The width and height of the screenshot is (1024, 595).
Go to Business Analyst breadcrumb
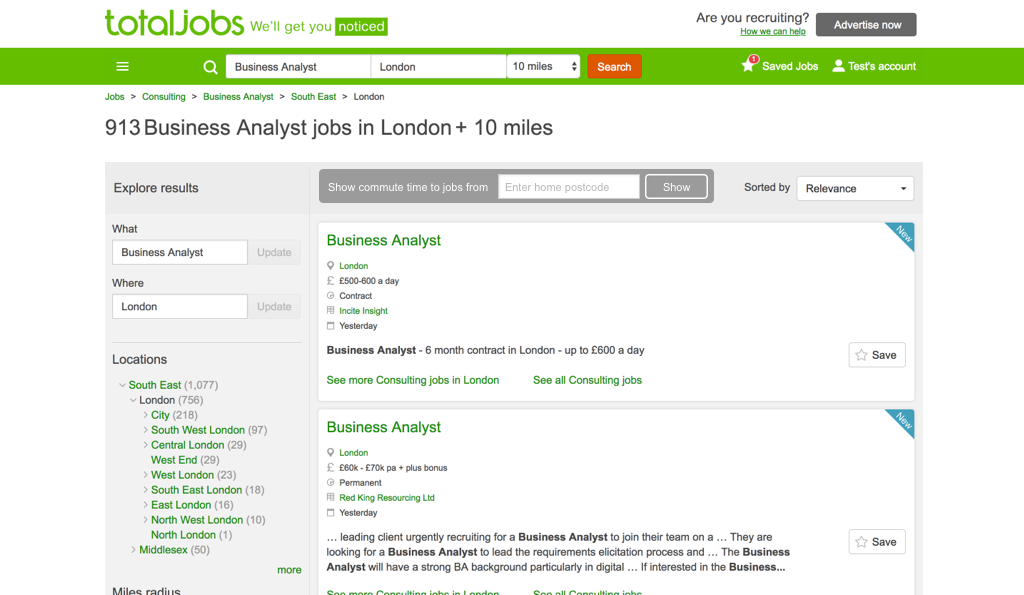pyautogui.click(x=238, y=97)
